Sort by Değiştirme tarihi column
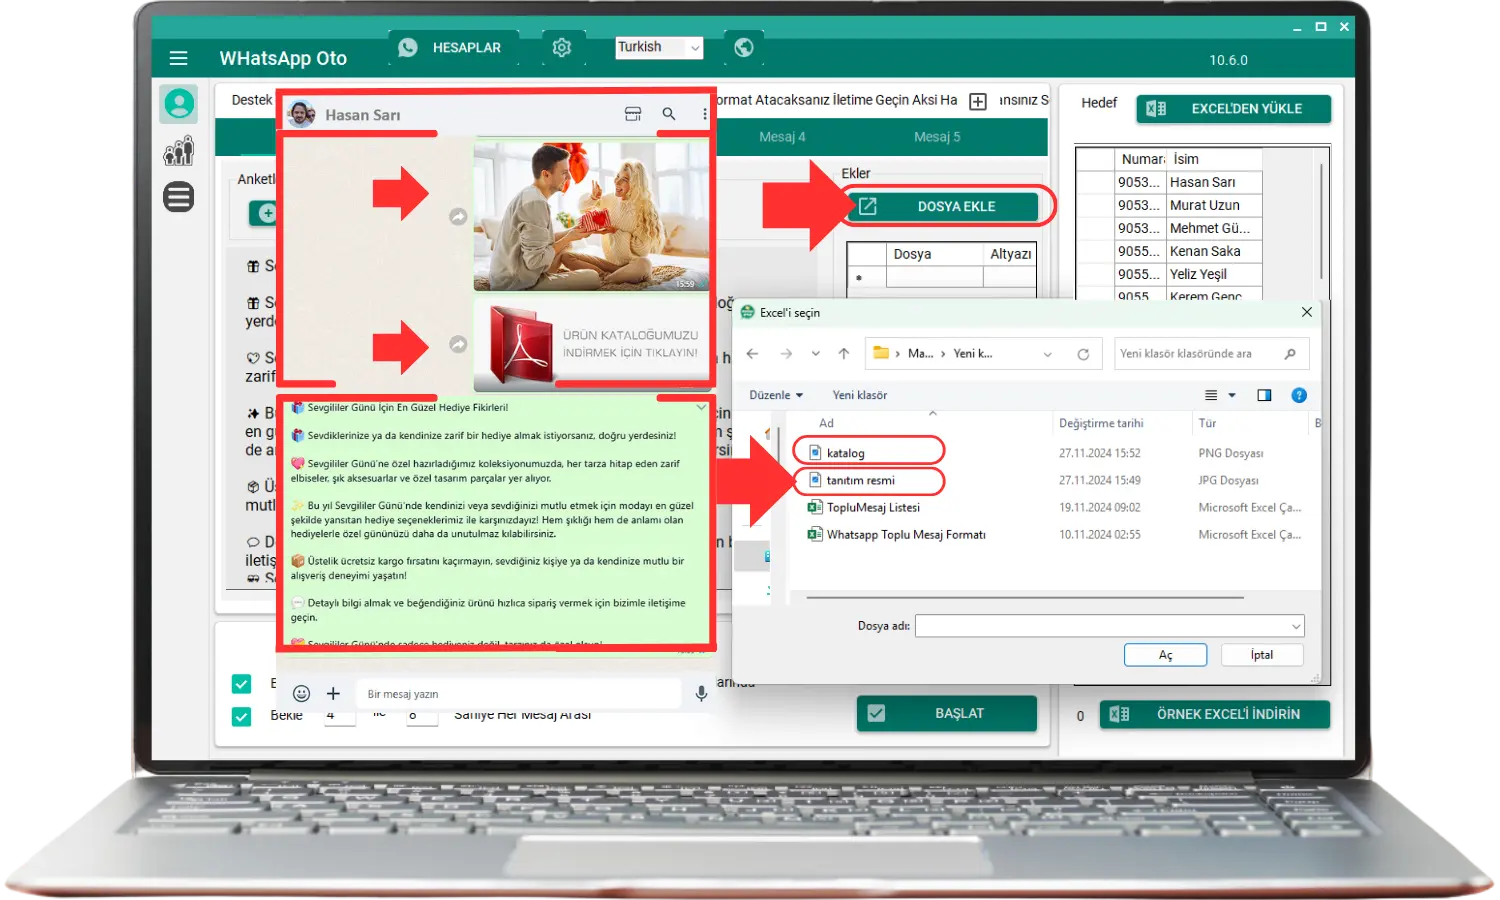1500x900 pixels. [1101, 423]
